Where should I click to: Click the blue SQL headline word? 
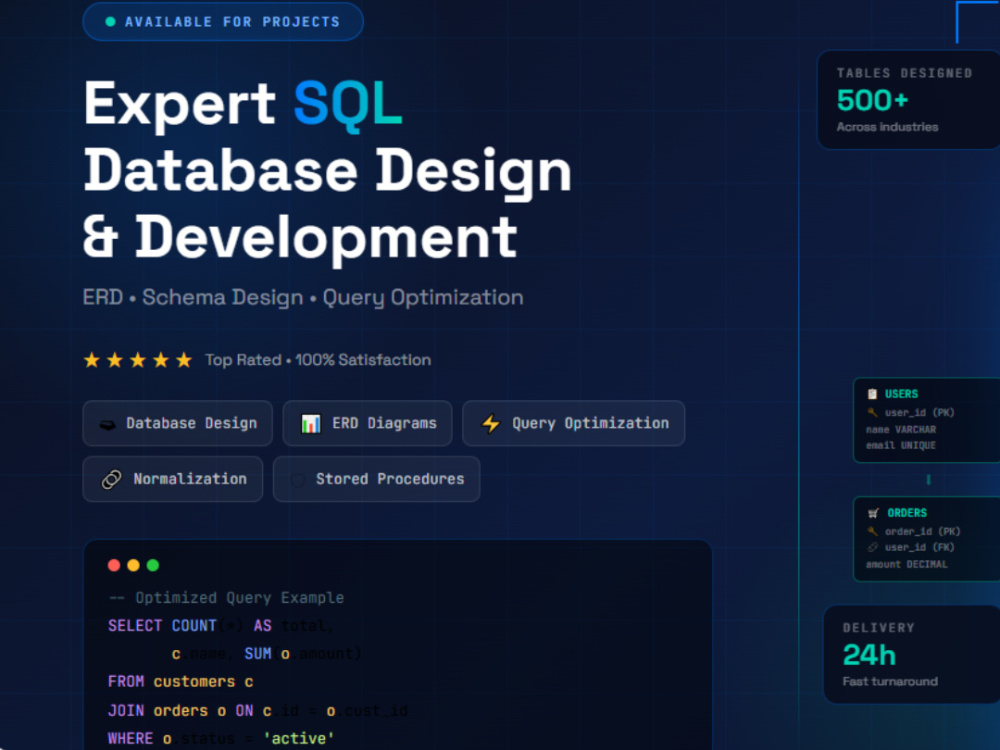pyautogui.click(x=348, y=104)
